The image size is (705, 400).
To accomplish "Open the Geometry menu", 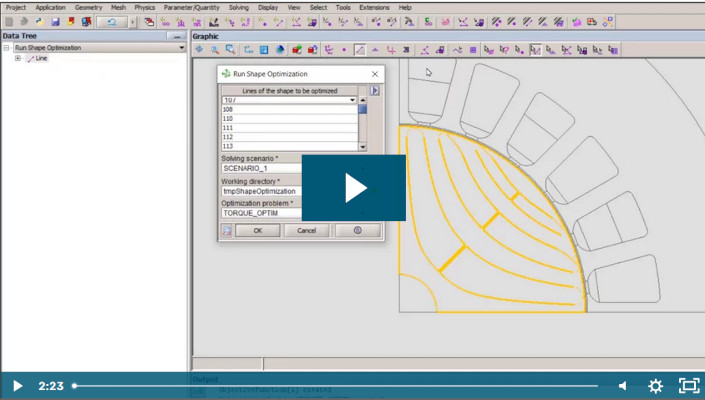I will (88, 7).
